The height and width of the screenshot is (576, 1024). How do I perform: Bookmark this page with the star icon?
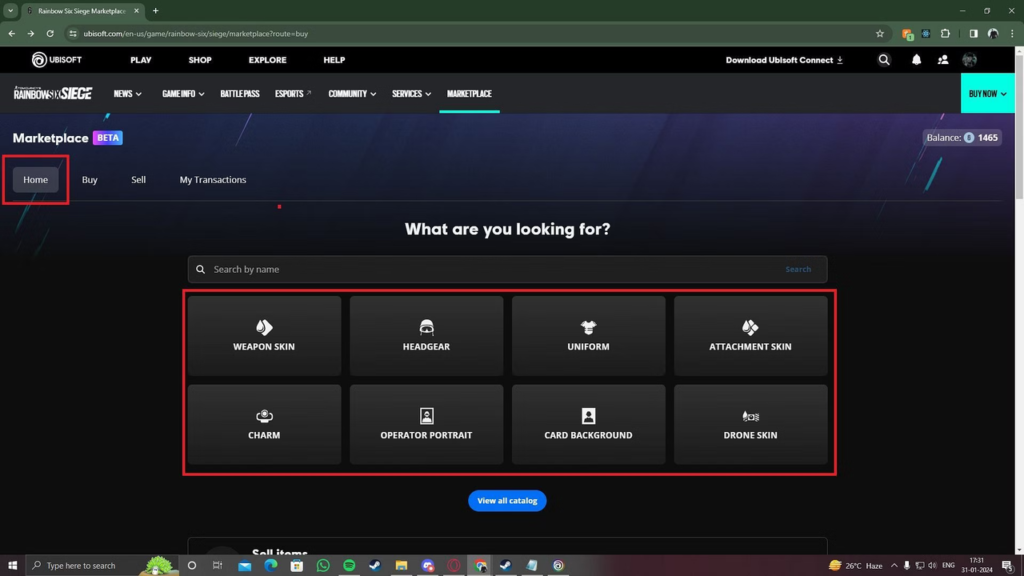click(x=880, y=33)
